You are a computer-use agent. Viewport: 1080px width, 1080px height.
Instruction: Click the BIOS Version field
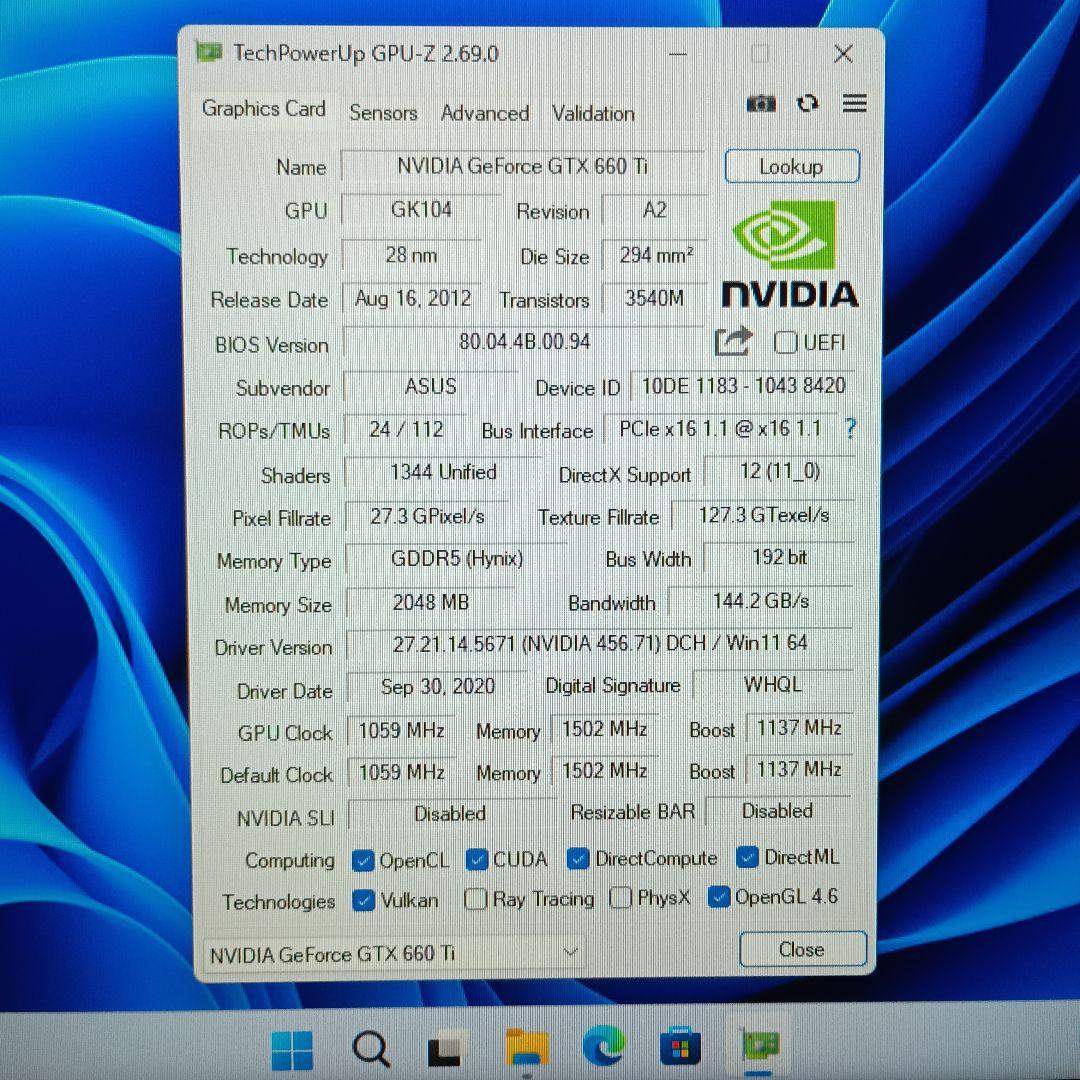coord(524,342)
